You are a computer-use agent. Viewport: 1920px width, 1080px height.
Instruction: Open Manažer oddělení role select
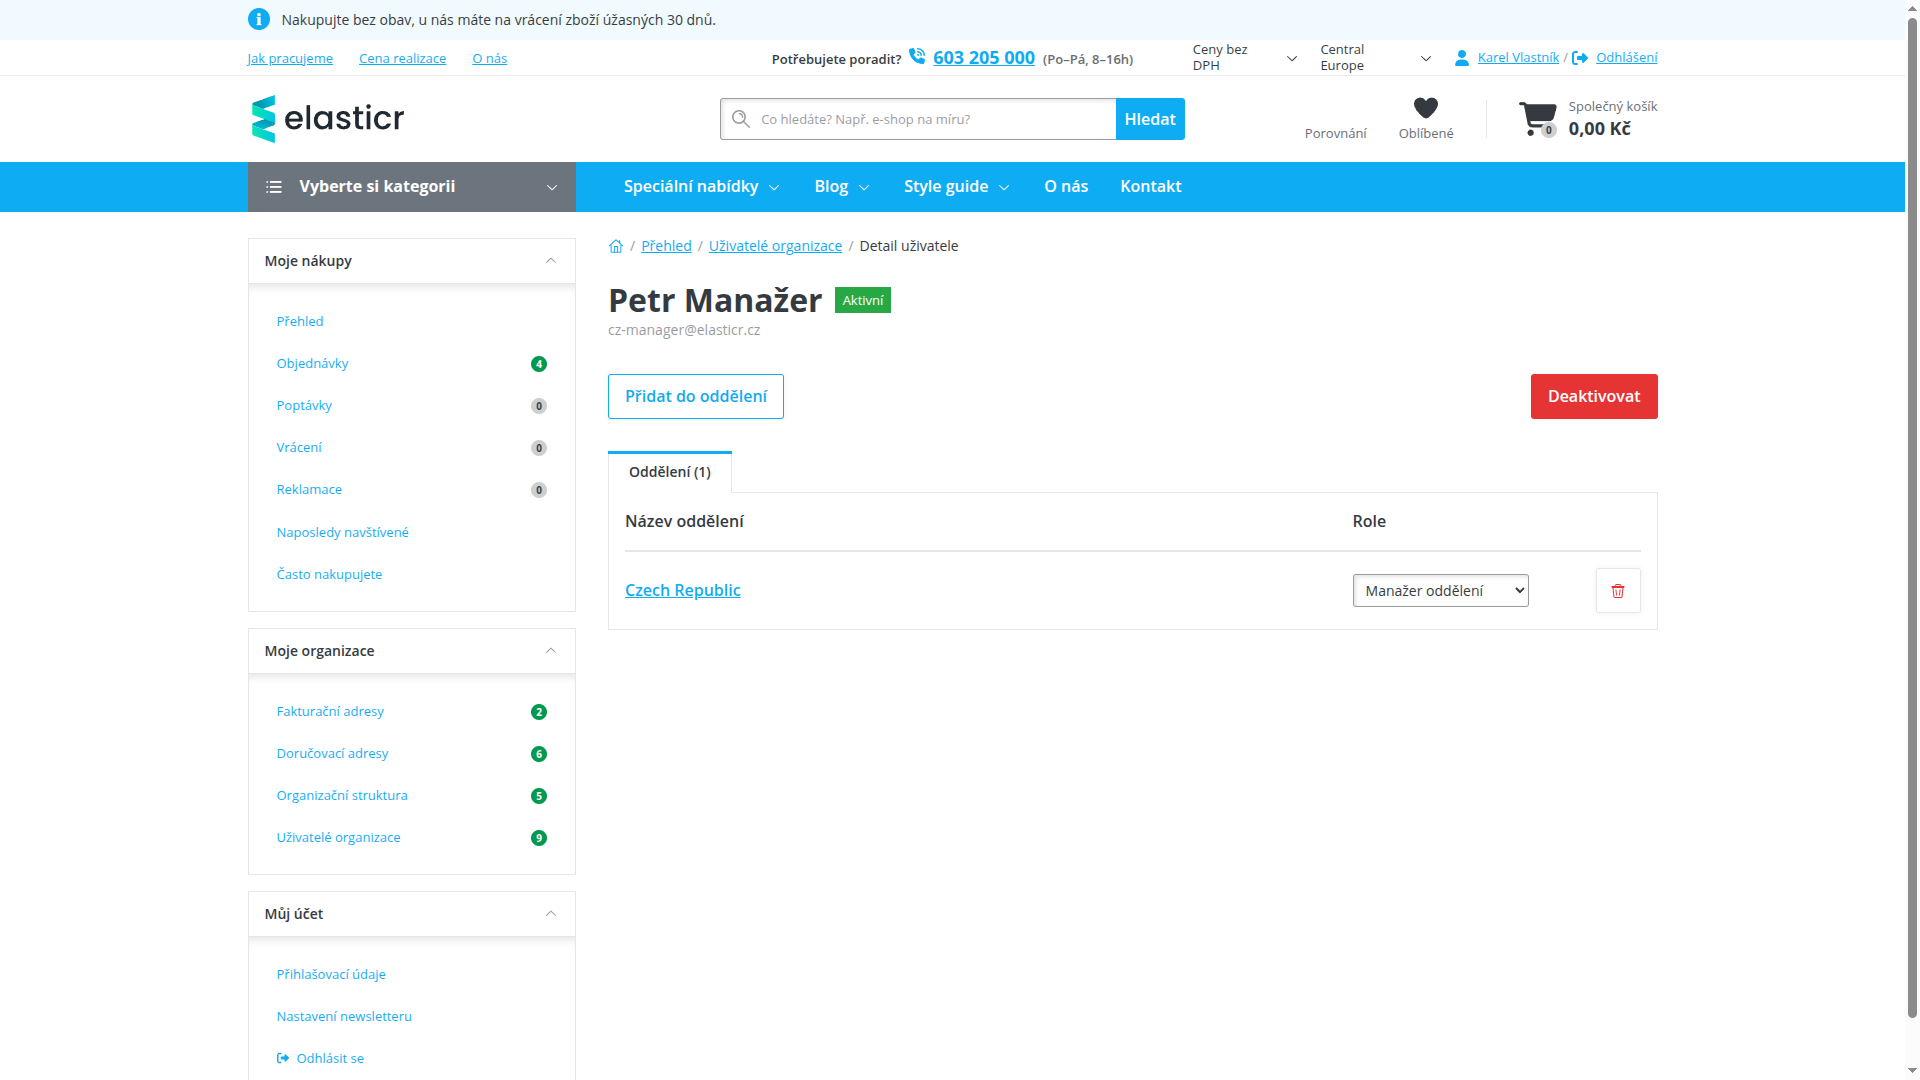(x=1440, y=591)
